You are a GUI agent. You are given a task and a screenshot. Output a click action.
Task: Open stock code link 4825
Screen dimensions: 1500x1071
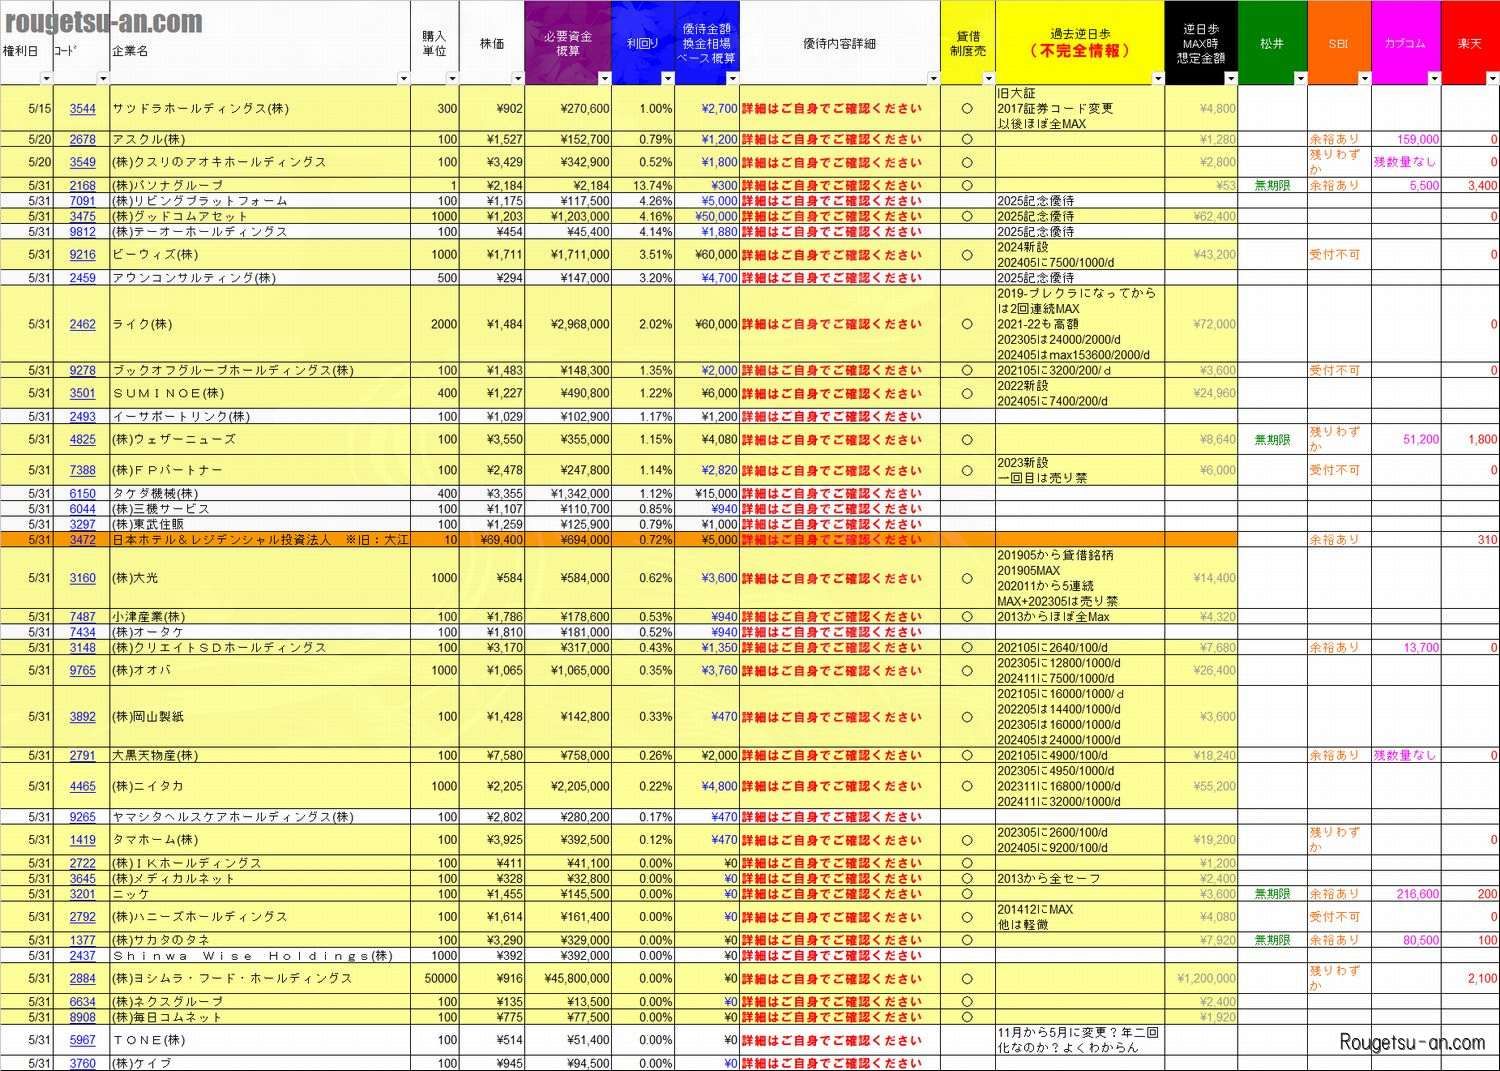tap(83, 439)
